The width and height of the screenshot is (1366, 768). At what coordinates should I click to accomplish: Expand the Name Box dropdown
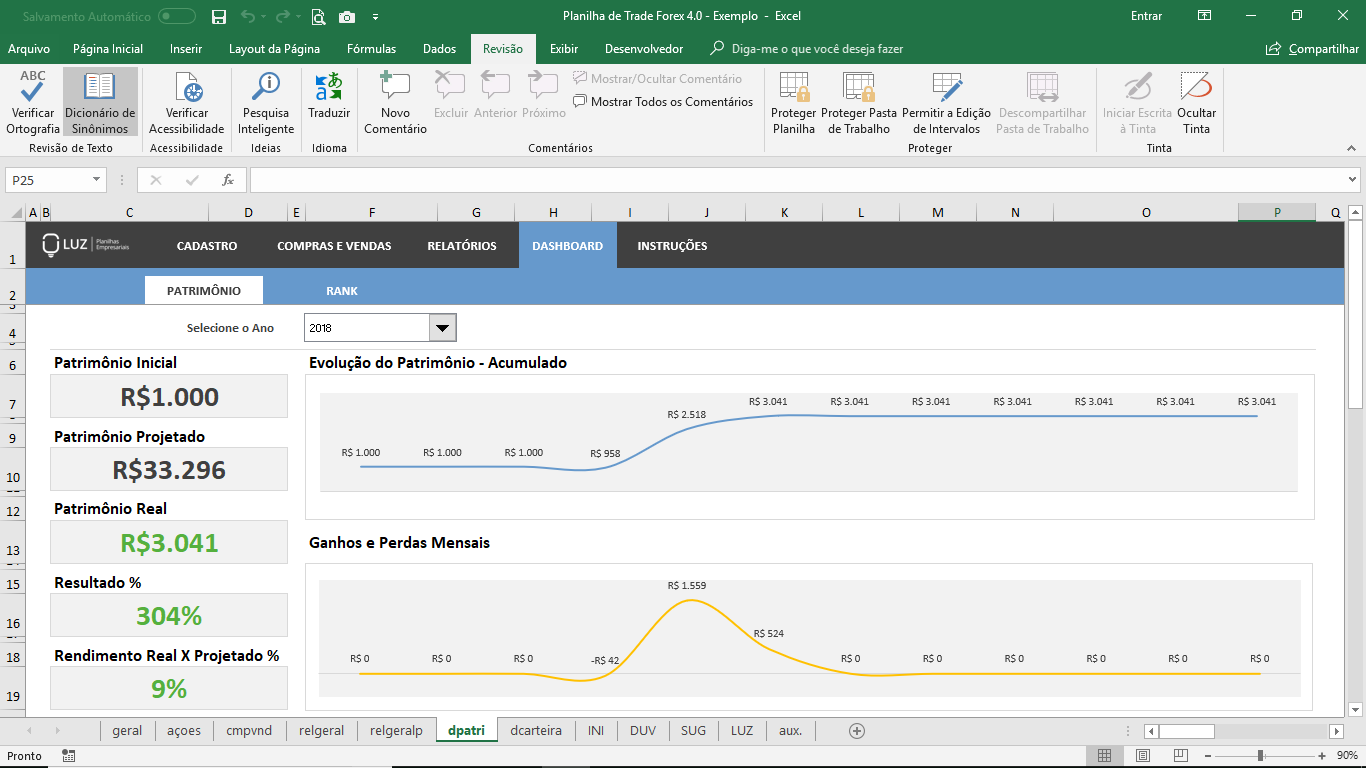95,180
